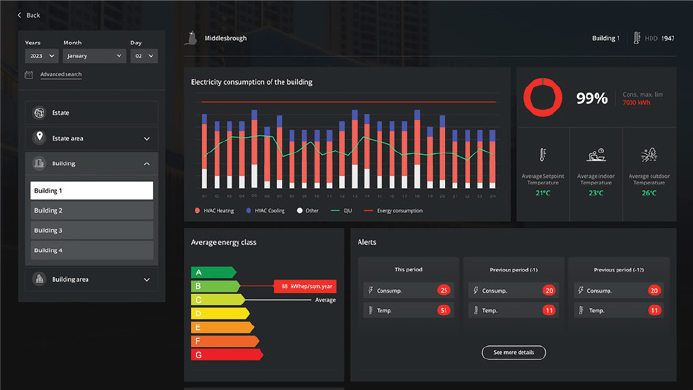Click the HDD thermometer icon in header
The height and width of the screenshot is (390, 693).
(x=637, y=38)
